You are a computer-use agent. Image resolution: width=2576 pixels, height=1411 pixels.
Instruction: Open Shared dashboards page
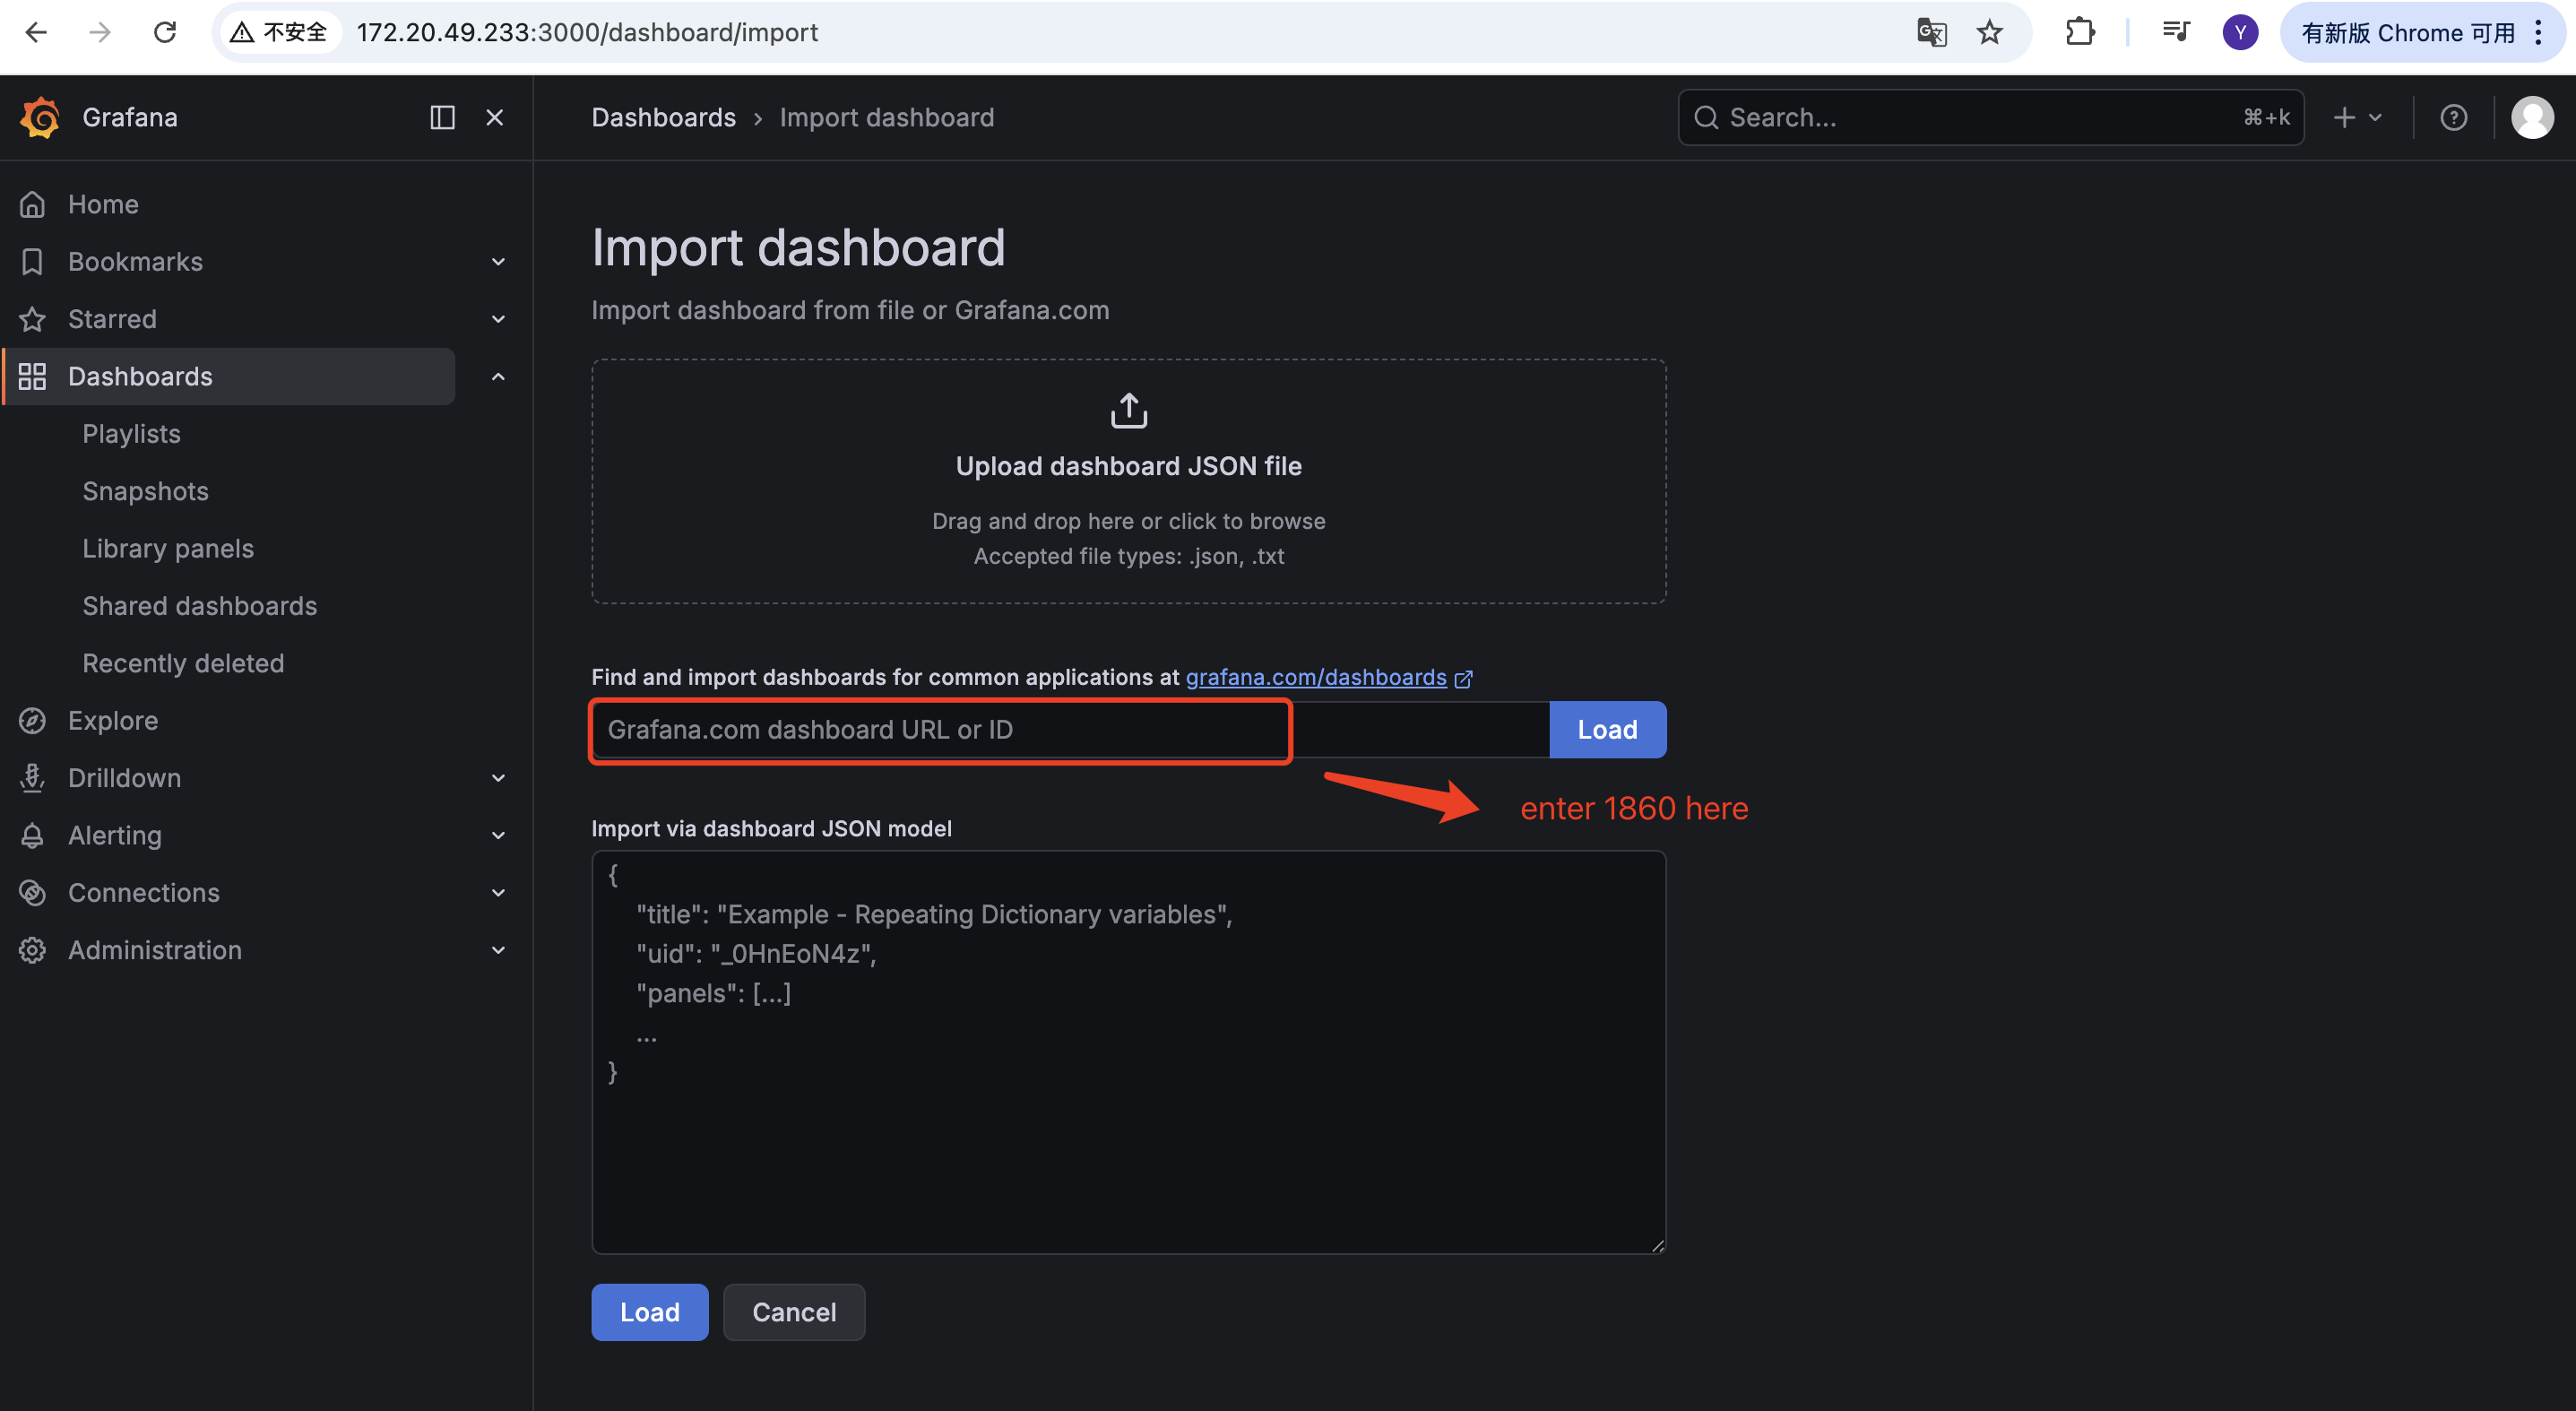199,606
